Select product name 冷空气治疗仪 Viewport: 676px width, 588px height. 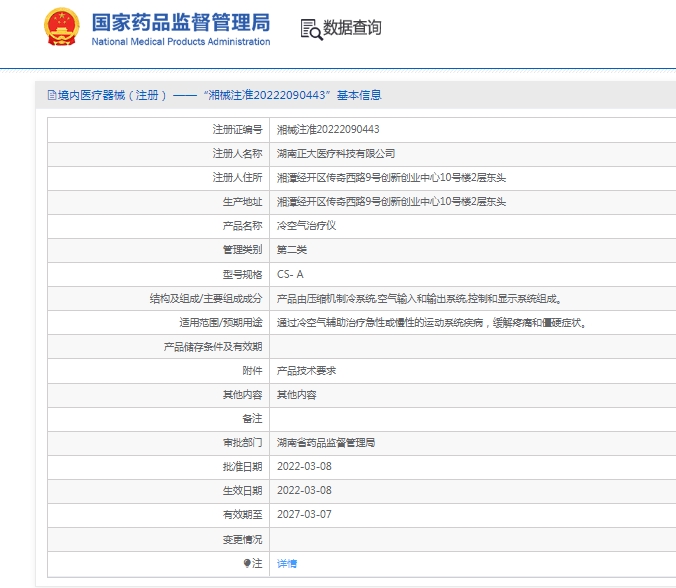click(306, 225)
